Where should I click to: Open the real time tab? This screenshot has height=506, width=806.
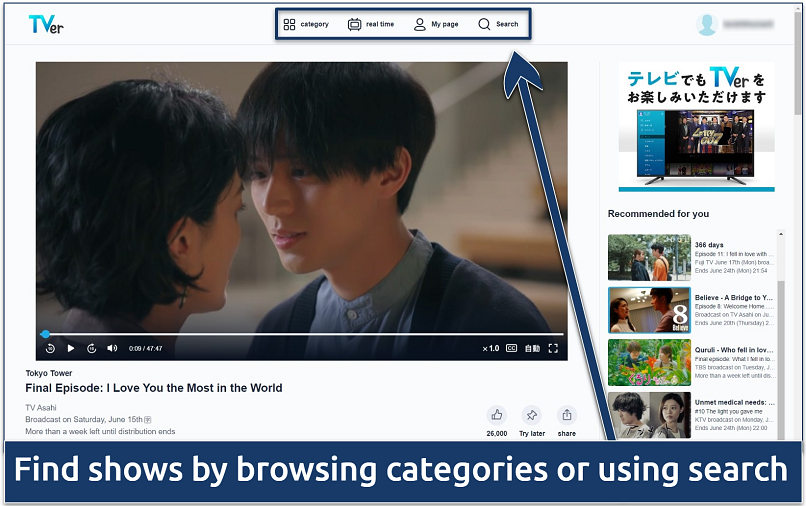point(371,24)
